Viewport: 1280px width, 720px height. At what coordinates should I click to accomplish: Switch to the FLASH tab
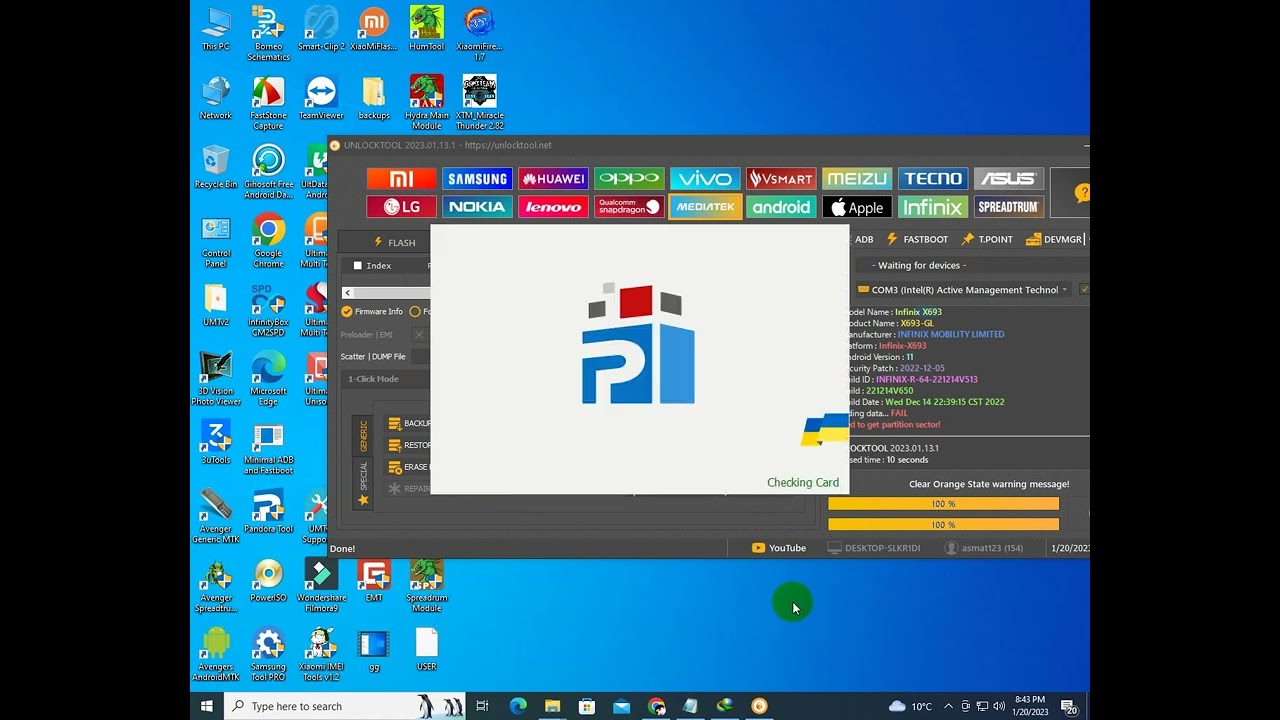coord(394,242)
